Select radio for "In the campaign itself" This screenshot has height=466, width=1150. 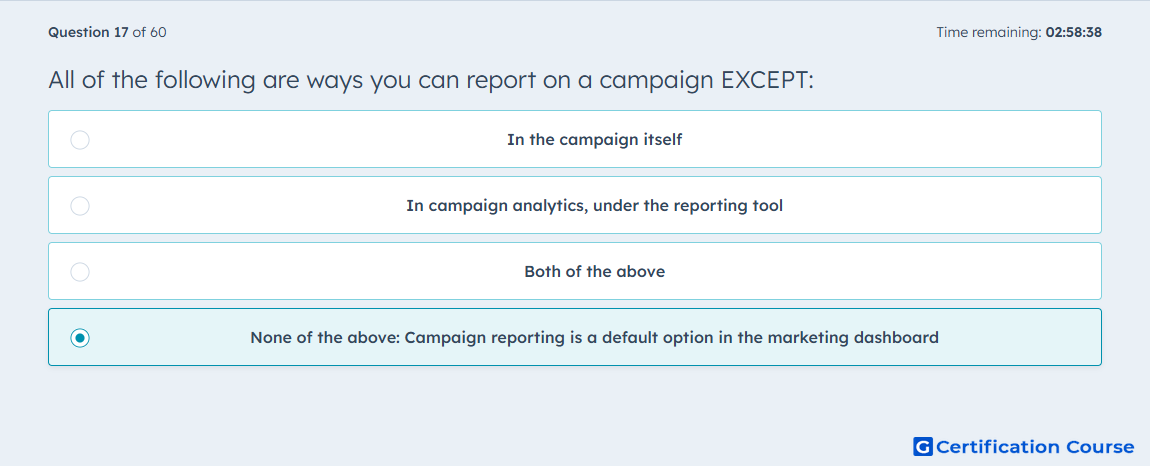[x=80, y=139]
